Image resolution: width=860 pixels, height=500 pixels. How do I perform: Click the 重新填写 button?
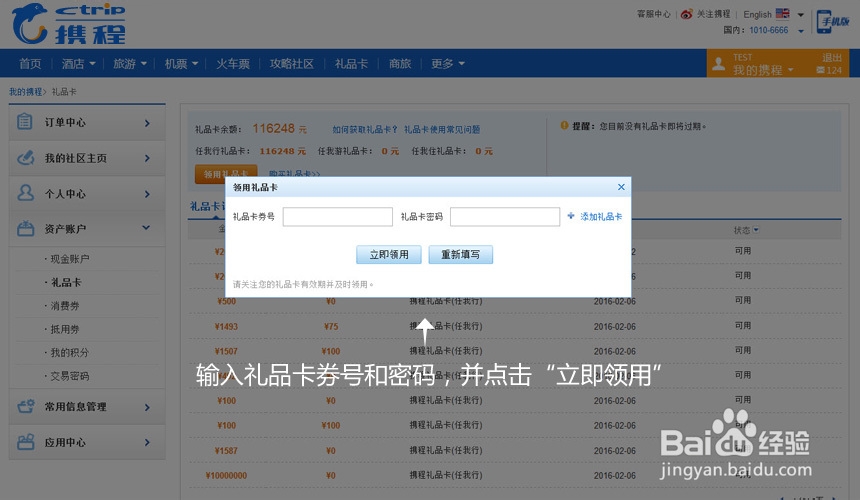(x=460, y=254)
